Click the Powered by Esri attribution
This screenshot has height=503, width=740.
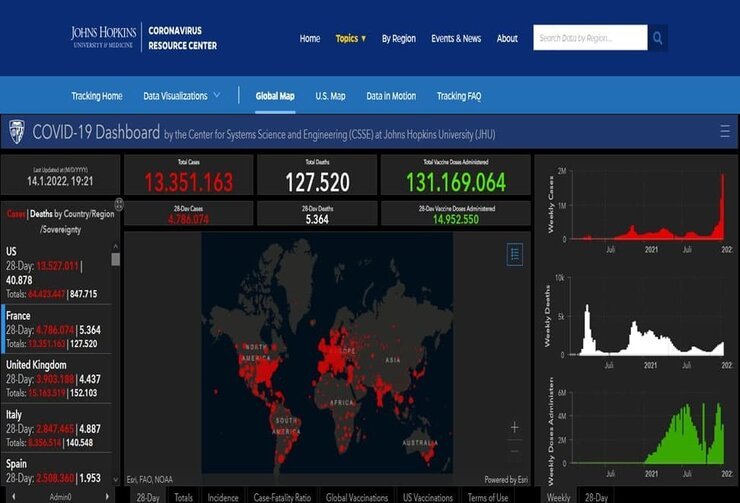[x=506, y=480]
